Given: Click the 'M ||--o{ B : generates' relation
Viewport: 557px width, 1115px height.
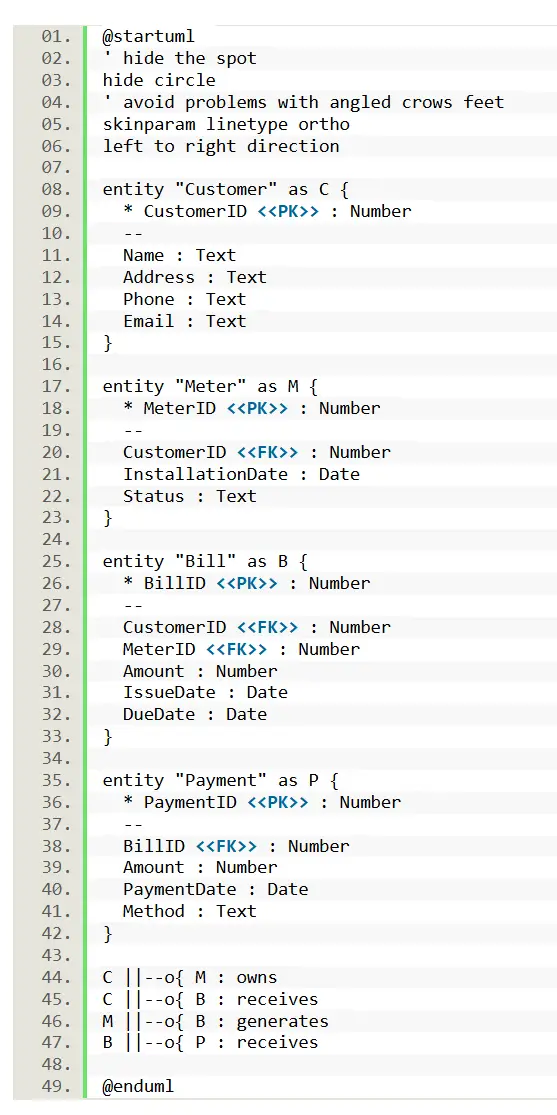Looking at the screenshot, I should 216,1021.
